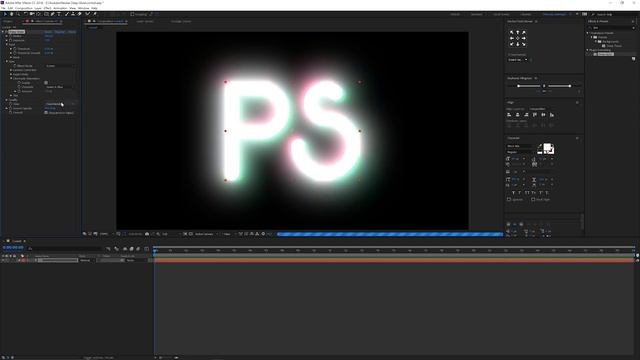Take a snapshot with the viewer camera icon

(147, 234)
